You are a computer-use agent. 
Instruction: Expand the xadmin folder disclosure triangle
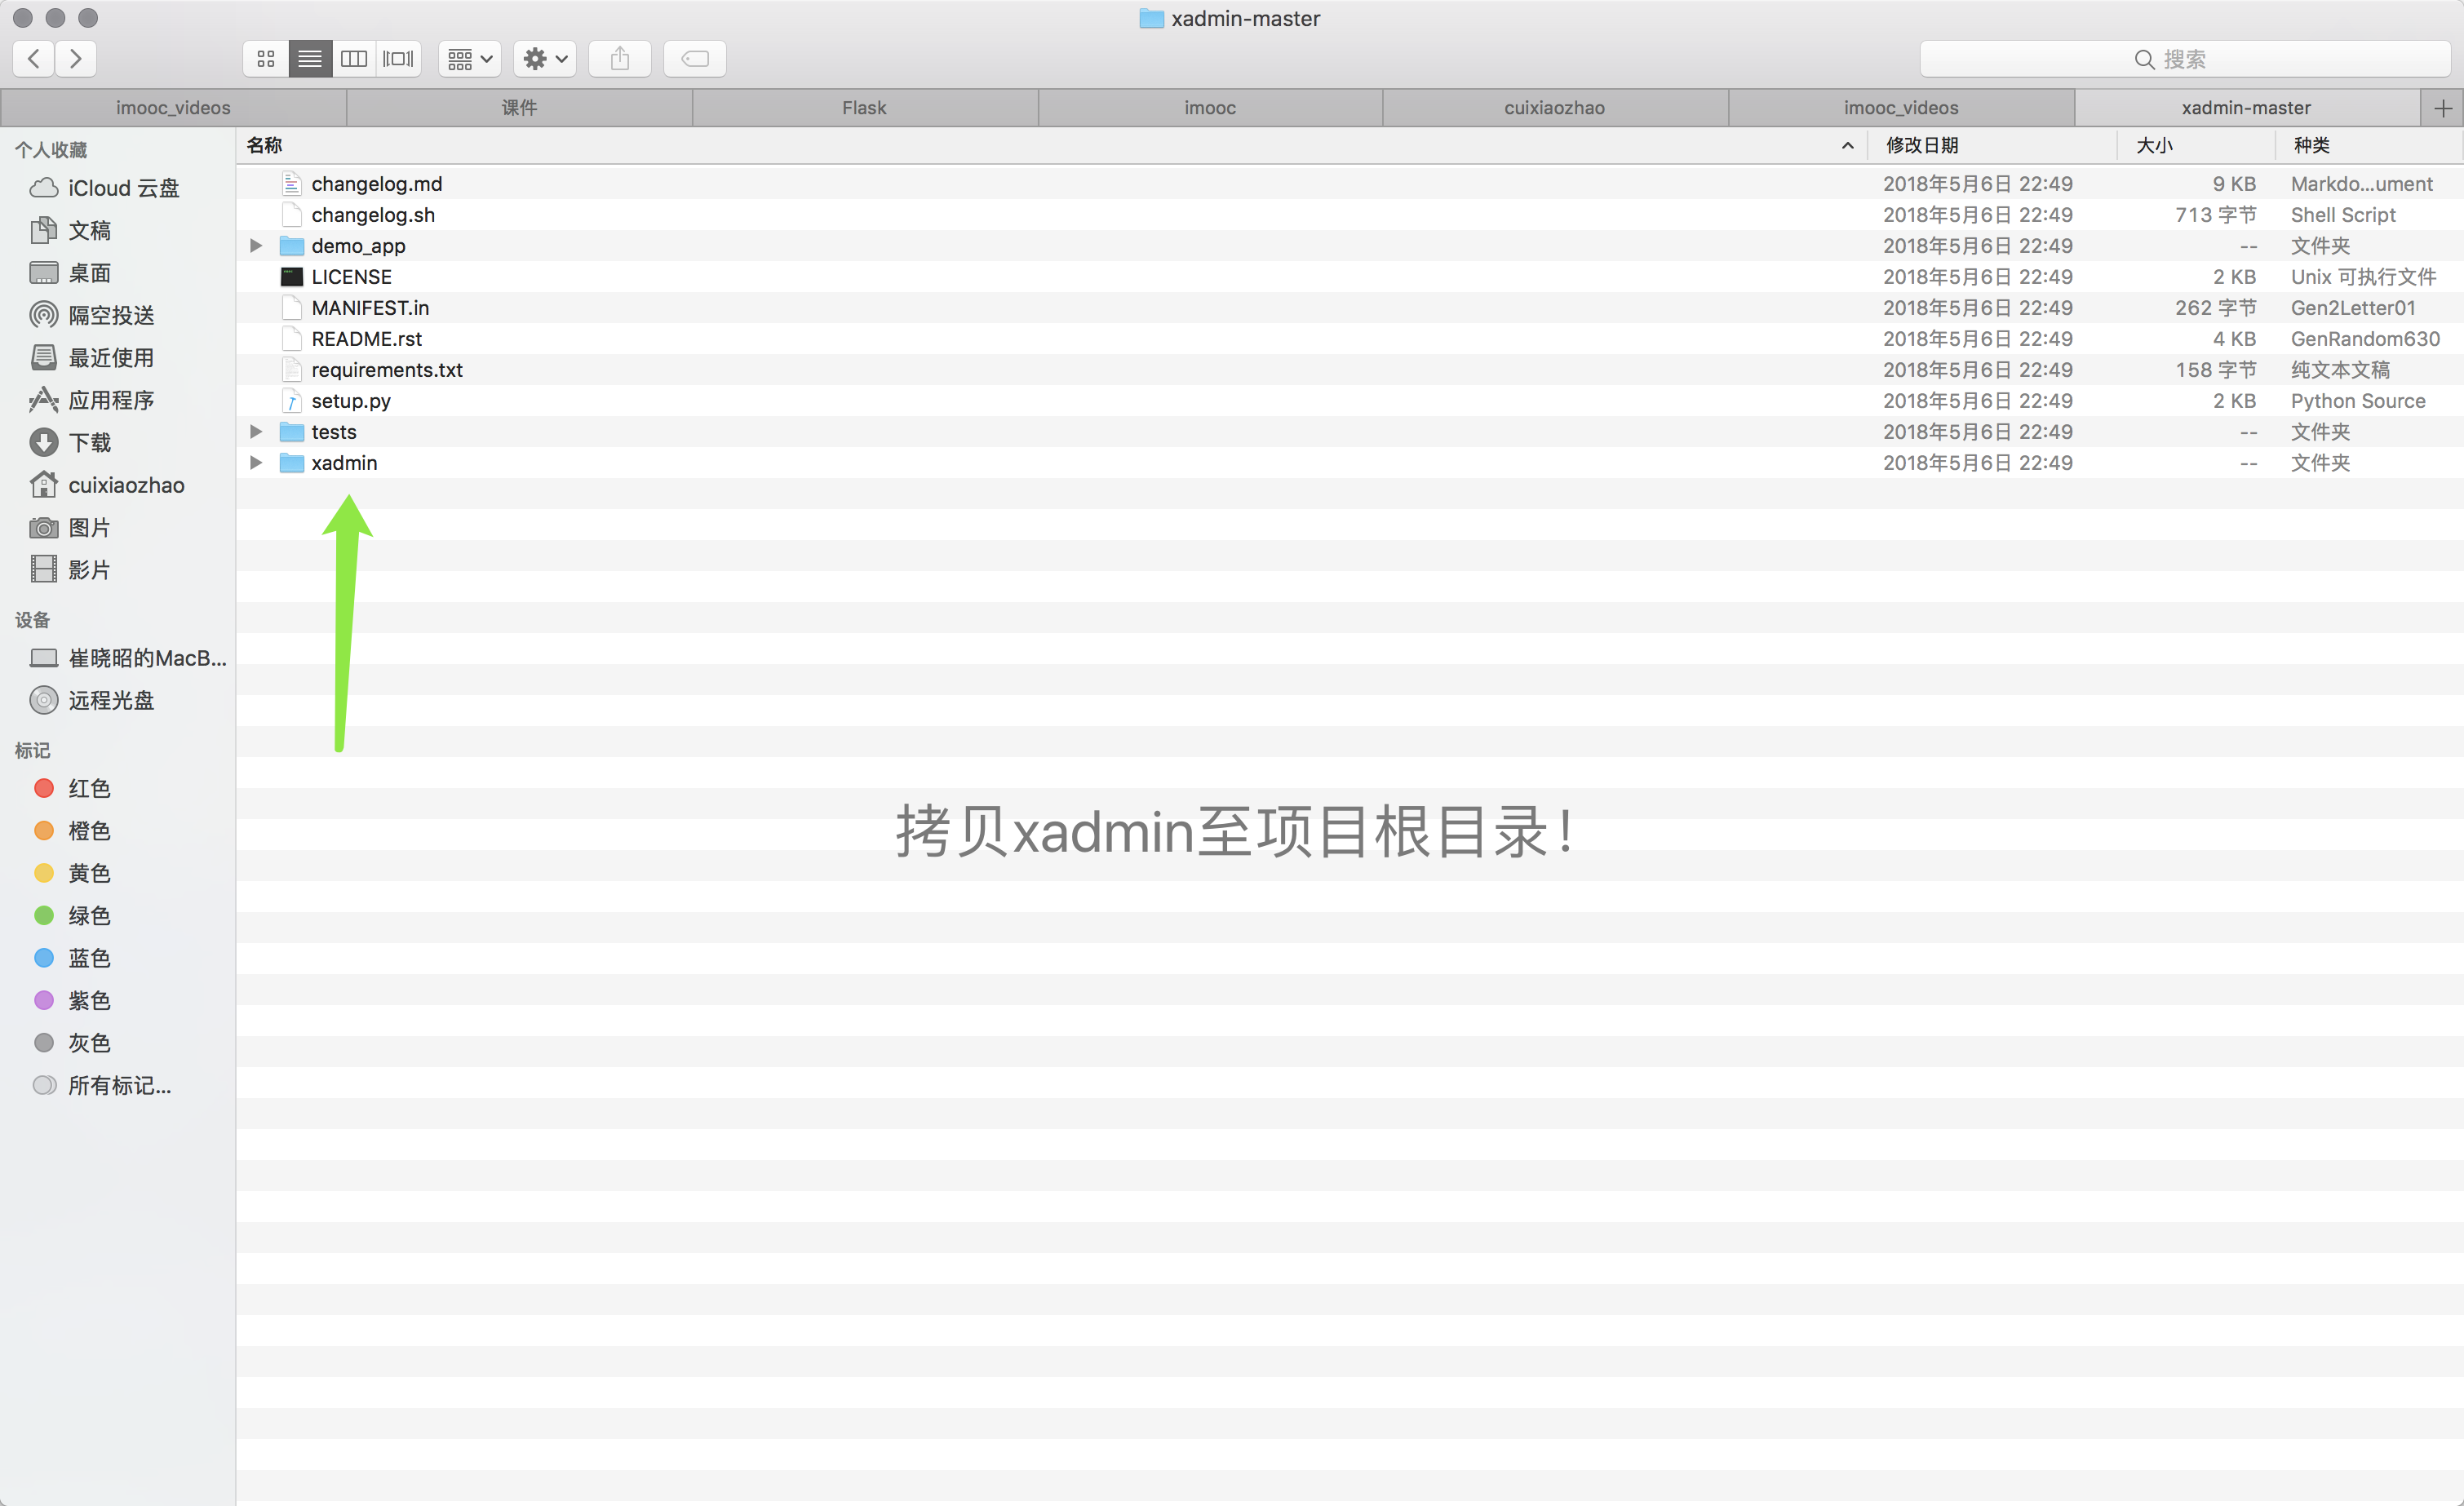click(256, 462)
